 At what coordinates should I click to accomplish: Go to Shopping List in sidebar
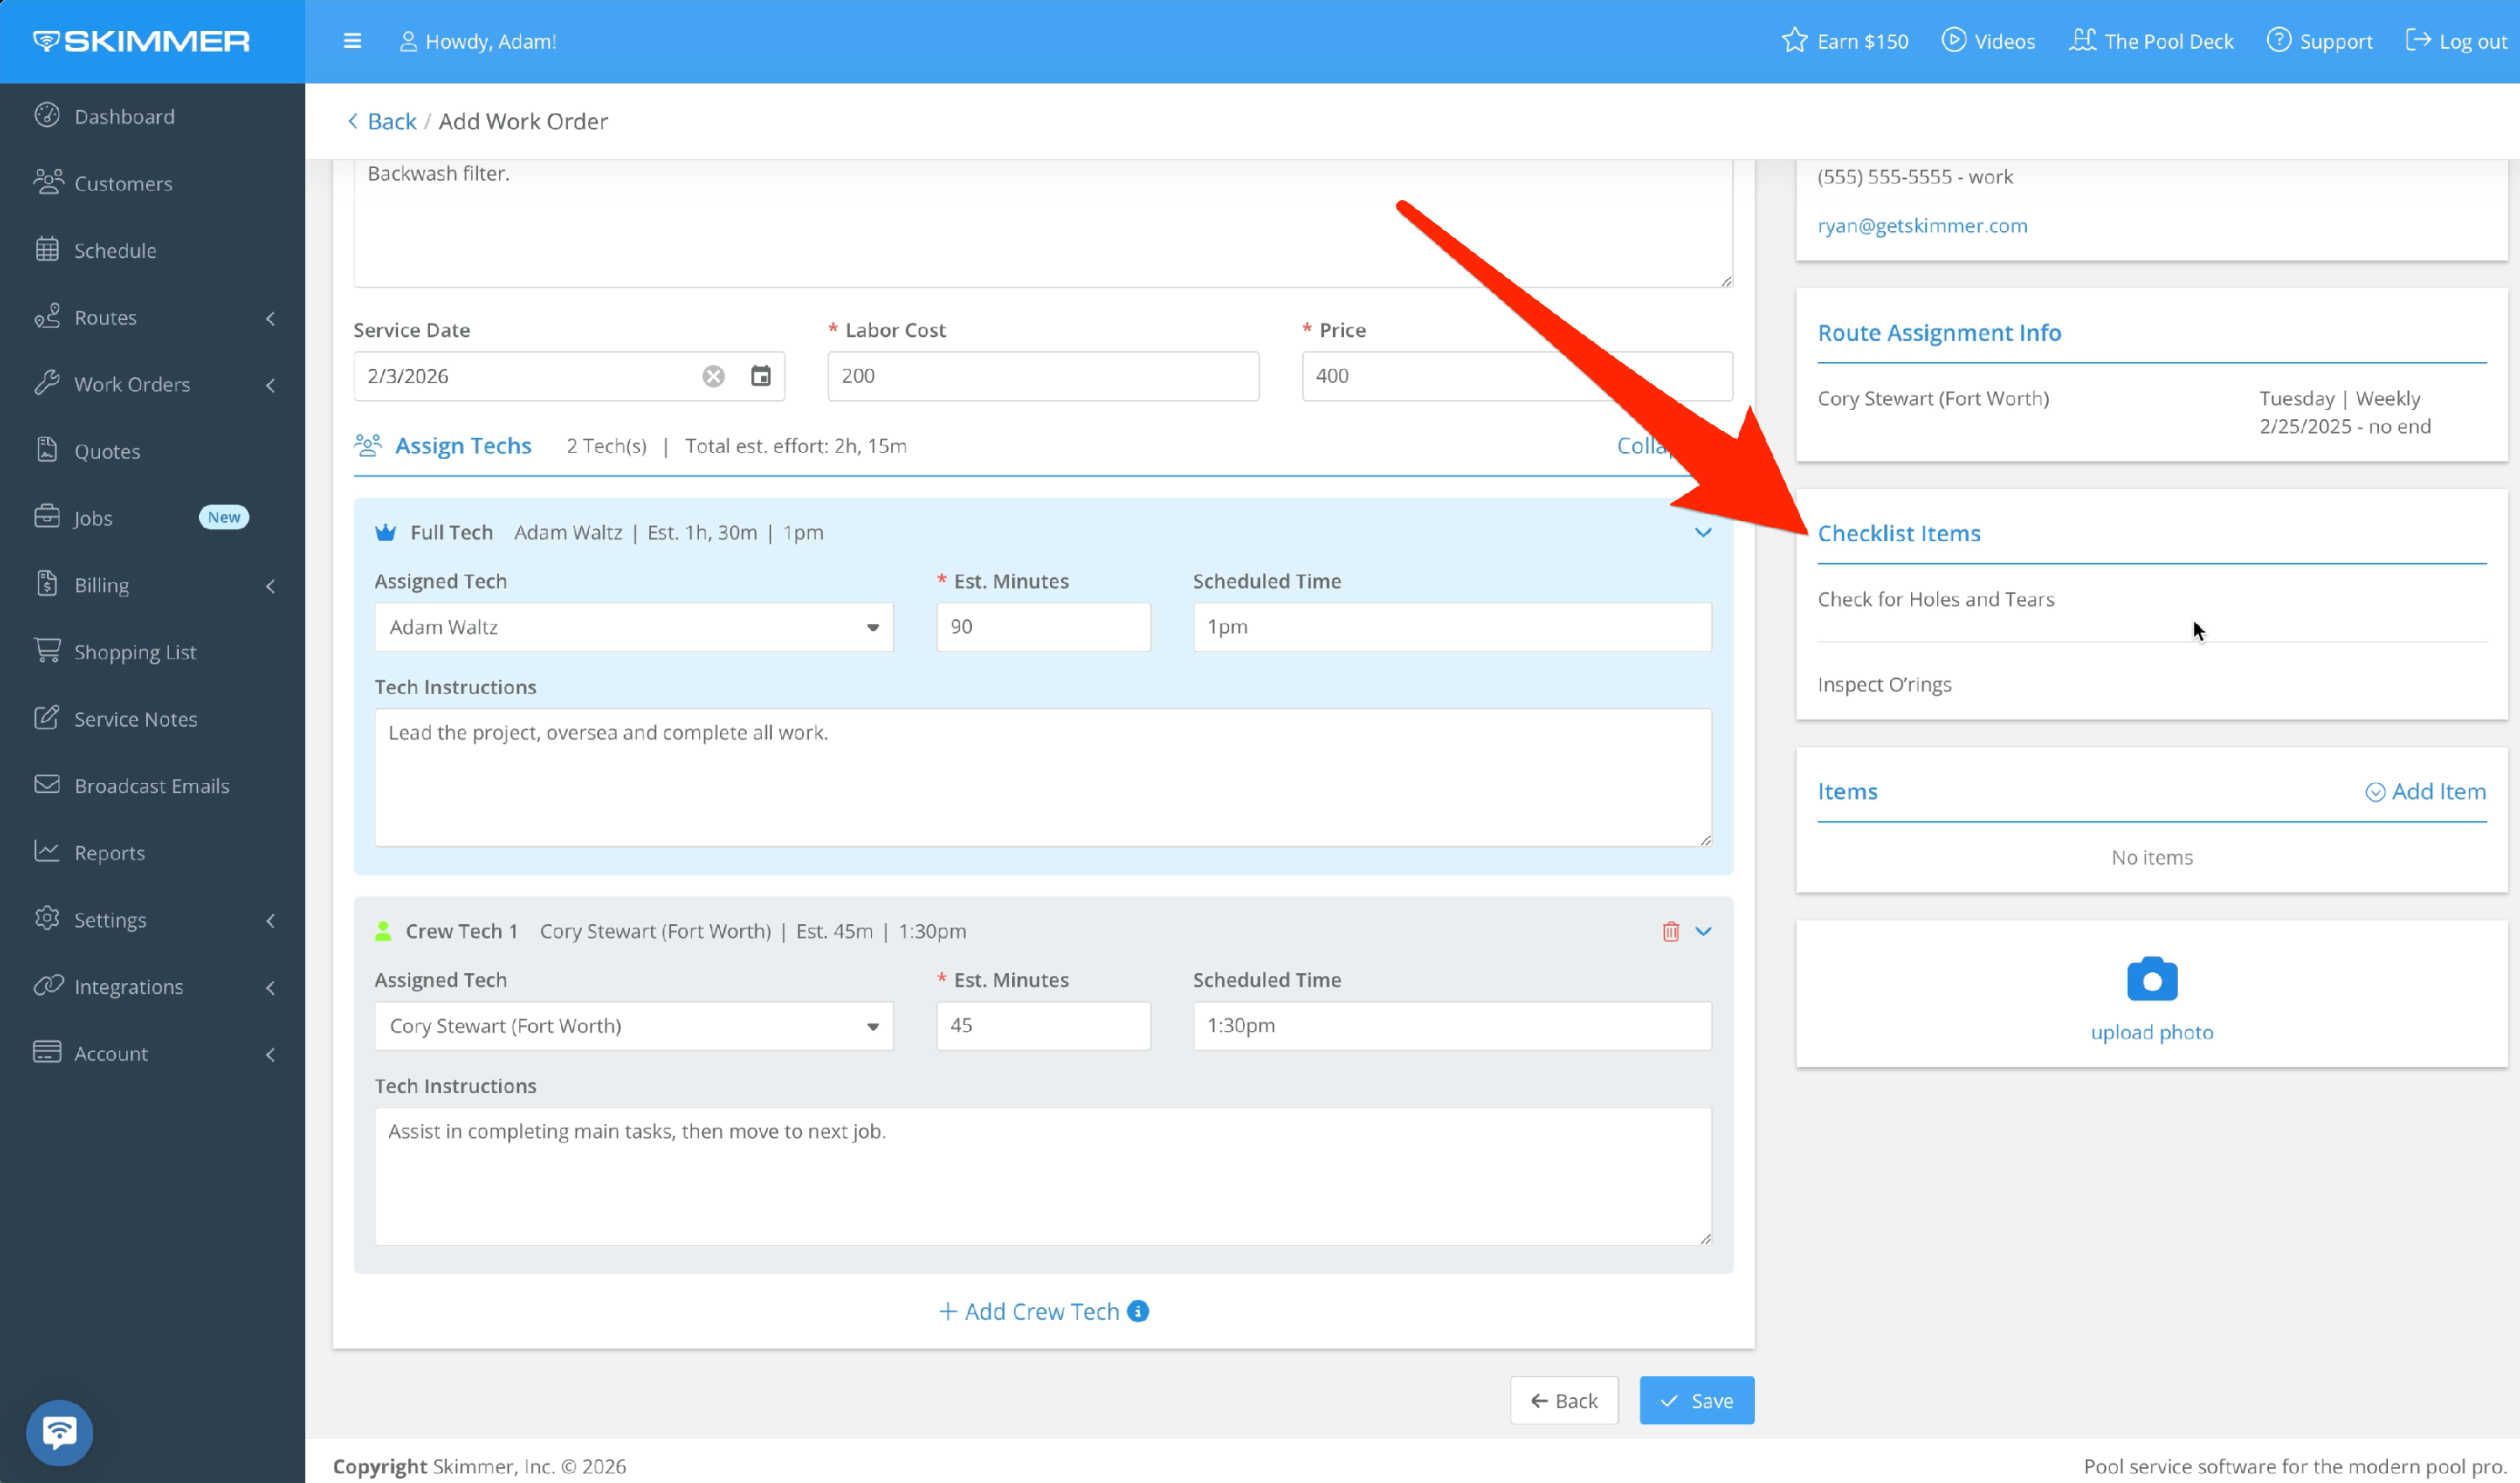pyautogui.click(x=135, y=652)
